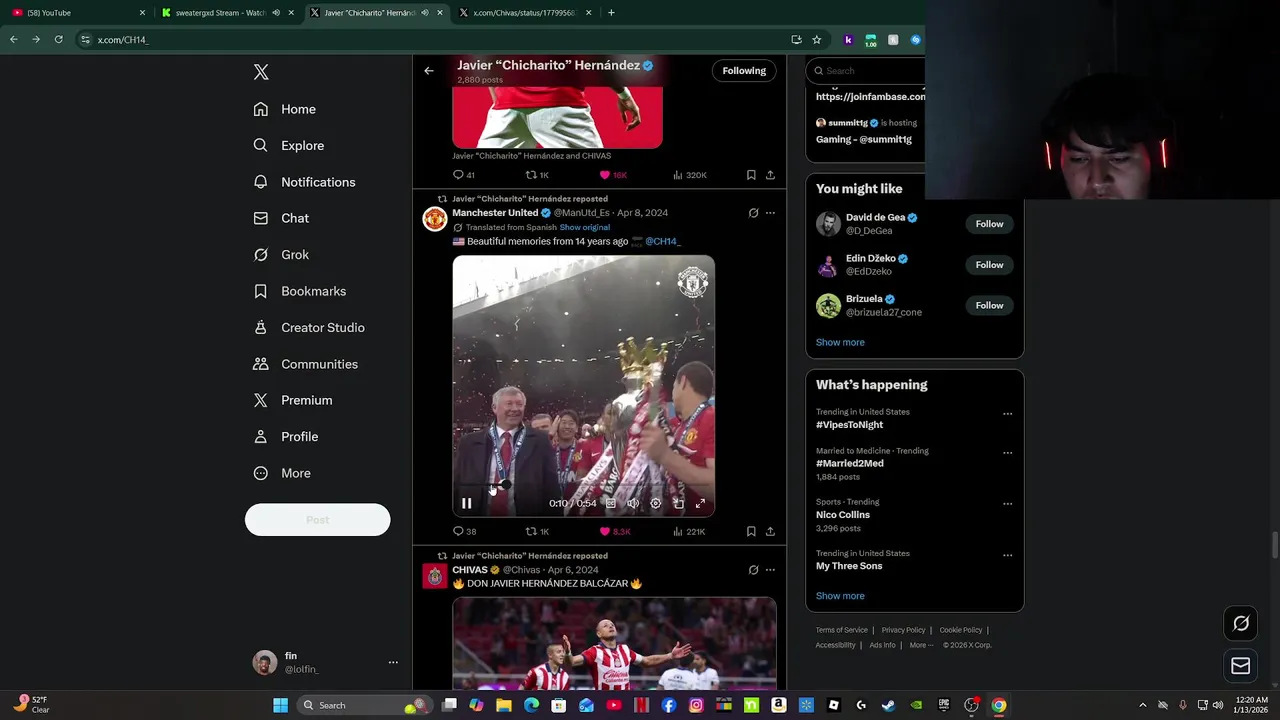1280x720 pixels.
Task: Reply to the top post with 41 replies
Action: (464, 175)
